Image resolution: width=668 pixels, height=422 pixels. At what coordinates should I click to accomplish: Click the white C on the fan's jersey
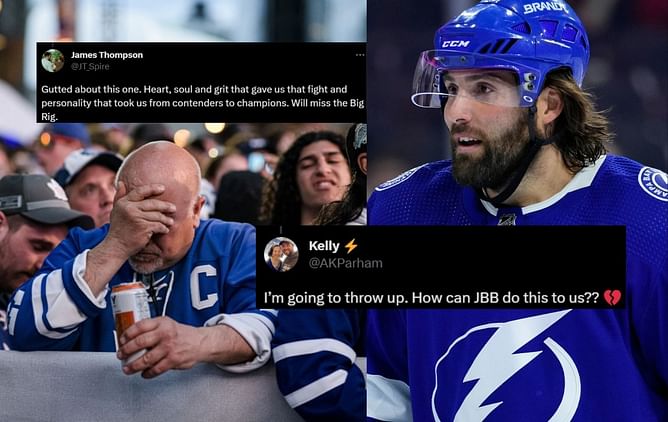[204, 287]
